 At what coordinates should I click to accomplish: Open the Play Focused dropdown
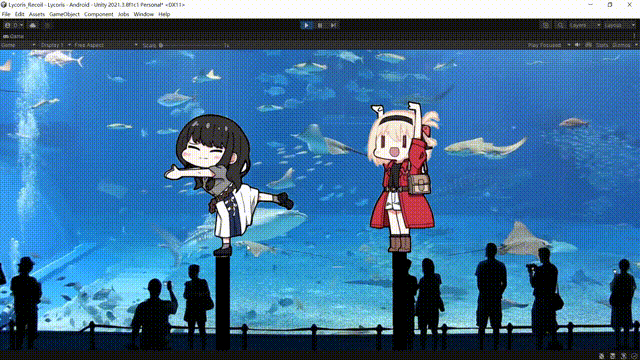[548, 45]
